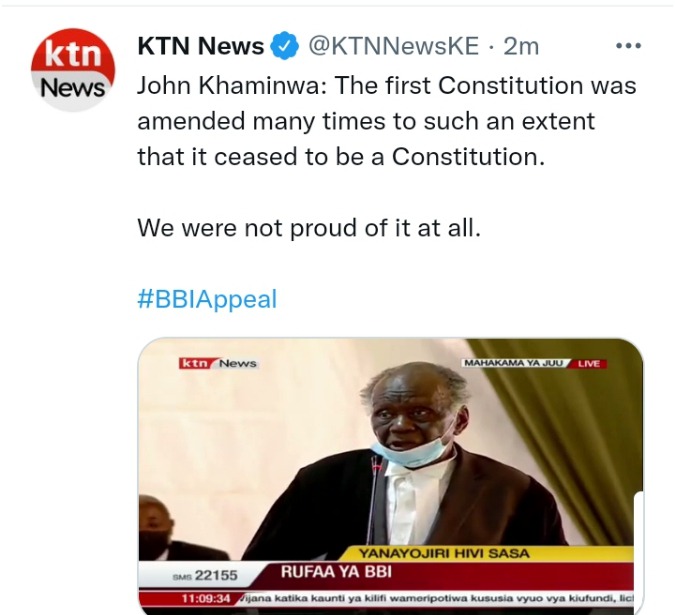
Task: Click the 11:09:34 clock in ticker
Action: pos(205,599)
